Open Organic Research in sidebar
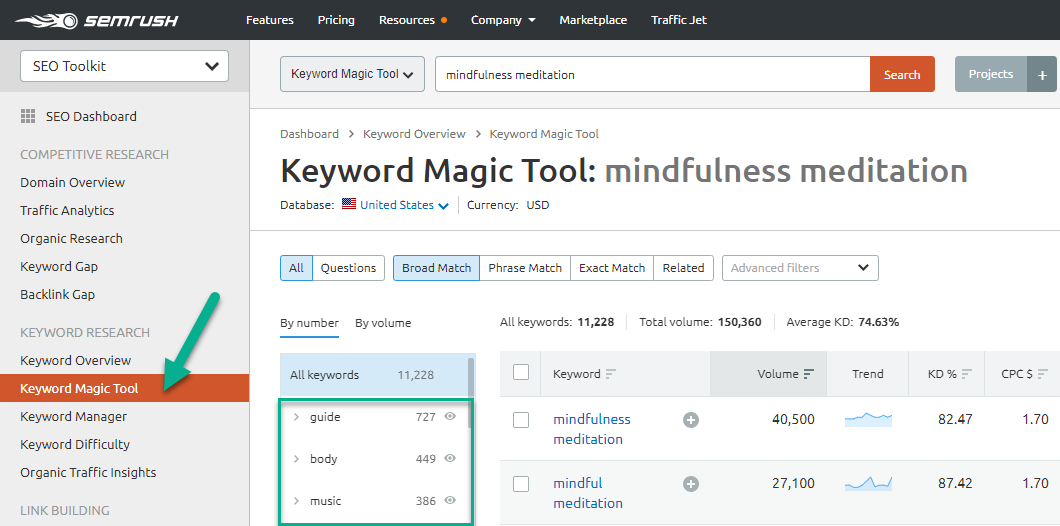Viewport: 1060px width, 526px height. 71,239
